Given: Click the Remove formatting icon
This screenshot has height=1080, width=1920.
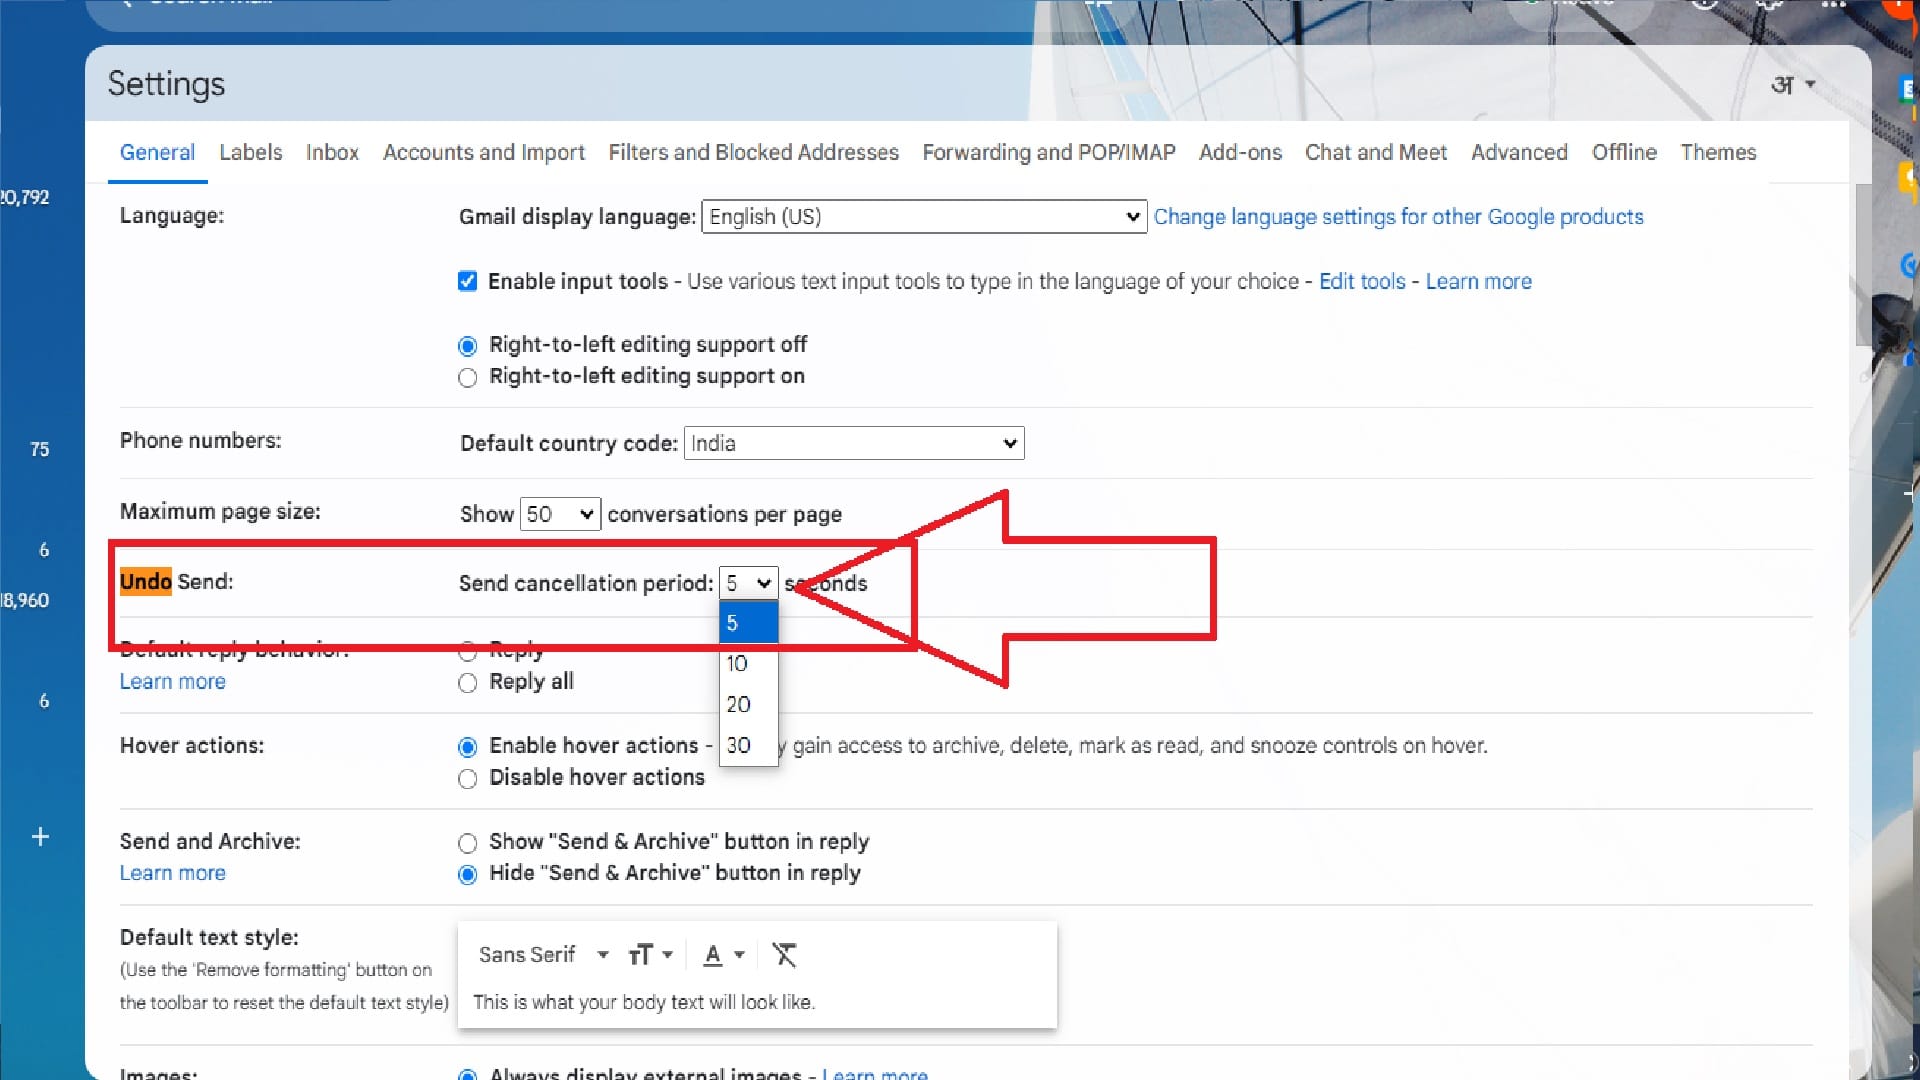Looking at the screenshot, I should click(x=785, y=955).
